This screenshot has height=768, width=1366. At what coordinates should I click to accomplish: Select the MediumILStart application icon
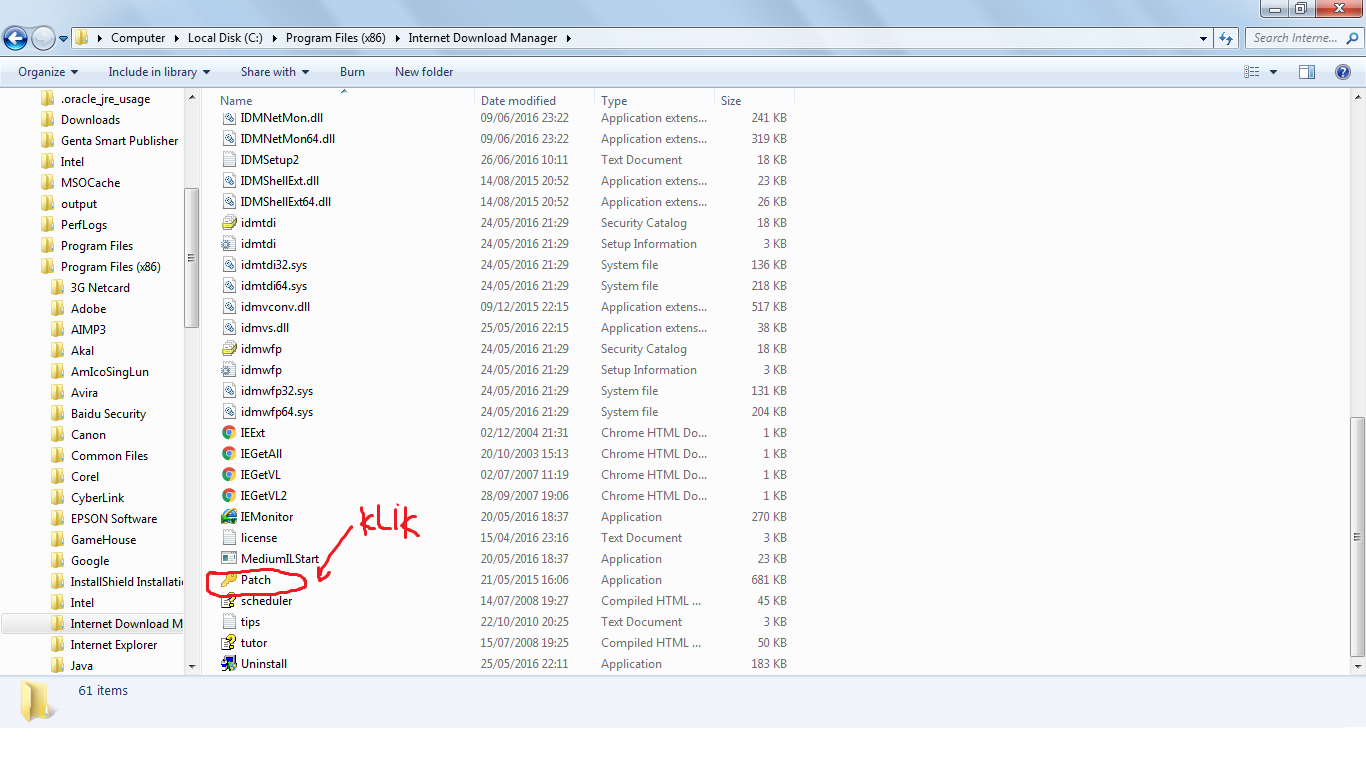(x=229, y=559)
